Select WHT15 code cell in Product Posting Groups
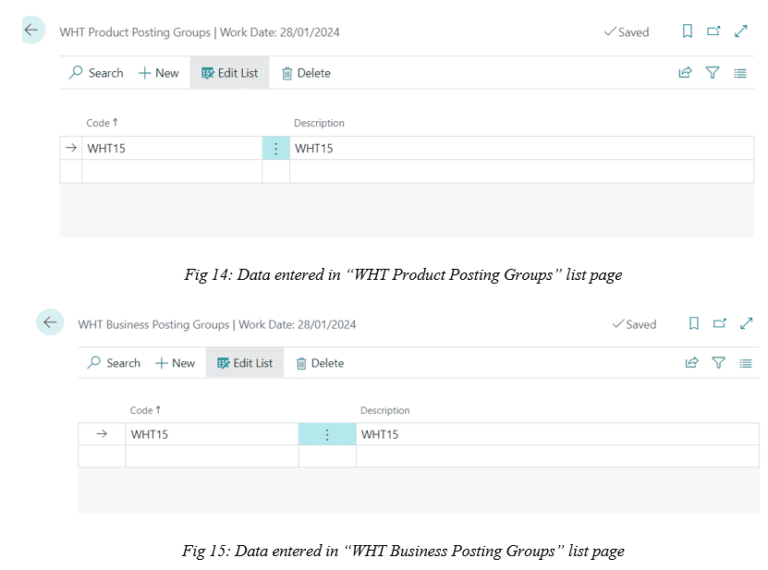Viewport: 768px width, 570px height. (x=172, y=148)
